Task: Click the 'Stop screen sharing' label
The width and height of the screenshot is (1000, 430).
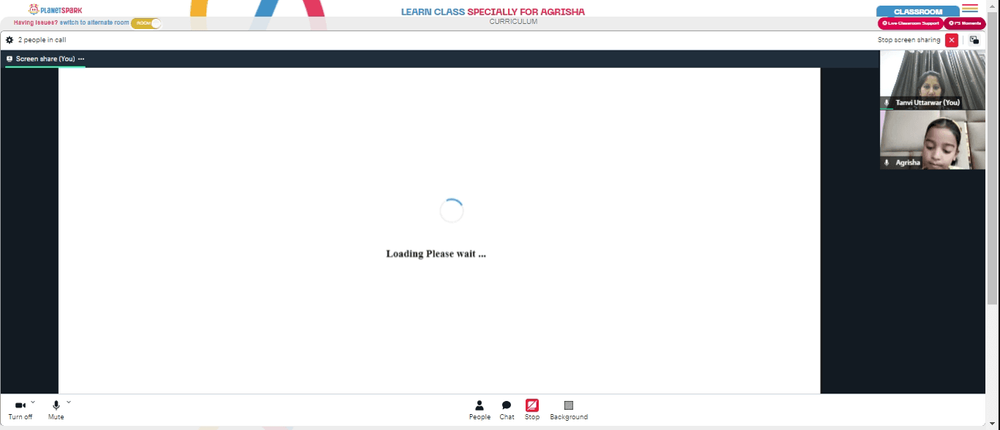Action: (909, 40)
